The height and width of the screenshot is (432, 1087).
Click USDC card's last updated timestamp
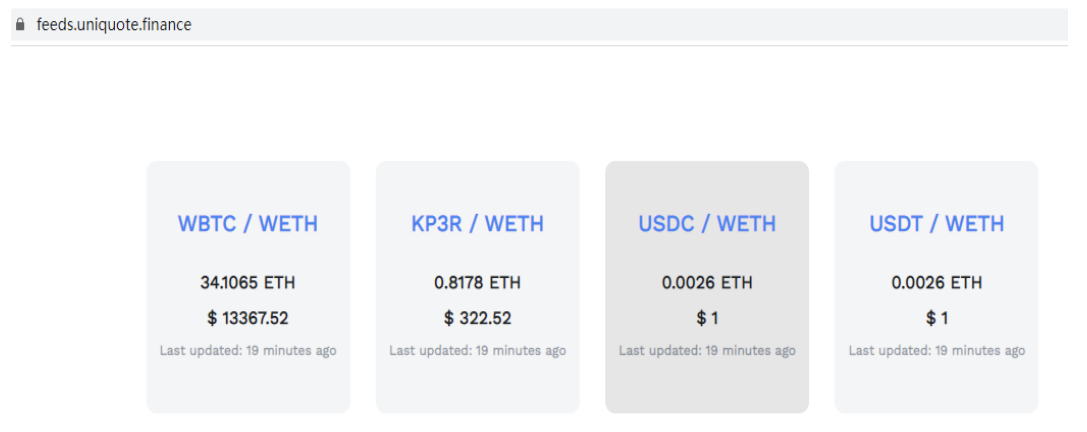[707, 351]
